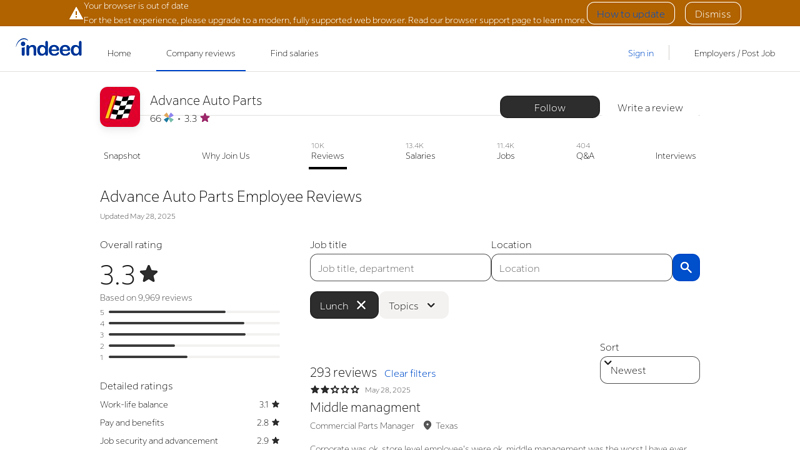Image resolution: width=800 pixels, height=450 pixels.
Task: Click the 4-star rating bar
Action: click(x=190, y=323)
